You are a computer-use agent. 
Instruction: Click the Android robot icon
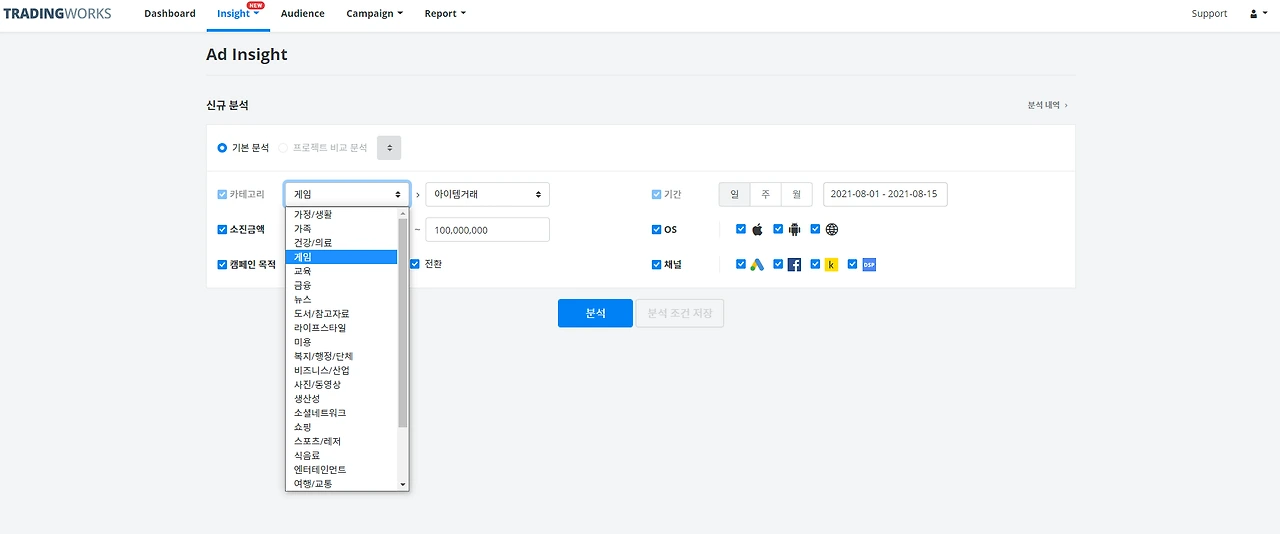coord(794,229)
